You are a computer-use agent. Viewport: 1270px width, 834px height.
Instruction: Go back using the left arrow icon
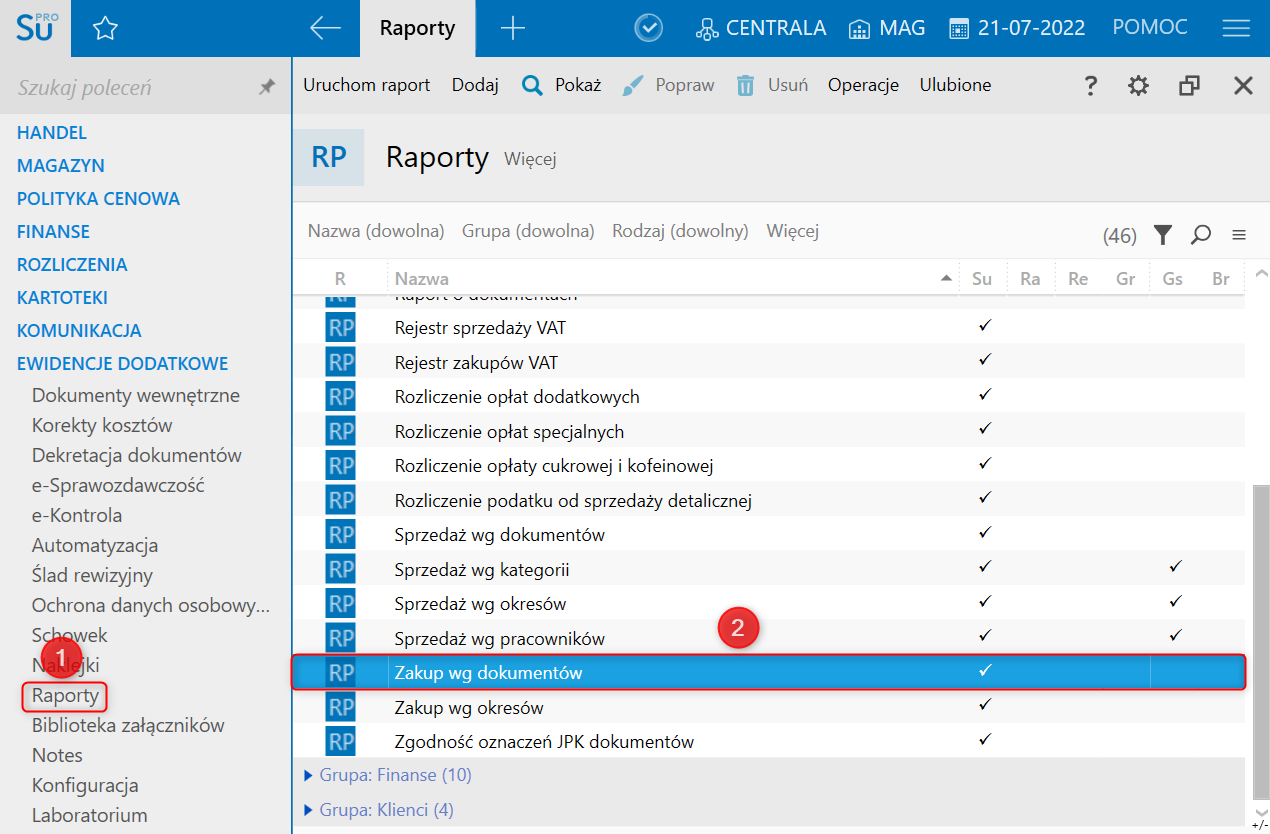pyautogui.click(x=325, y=29)
